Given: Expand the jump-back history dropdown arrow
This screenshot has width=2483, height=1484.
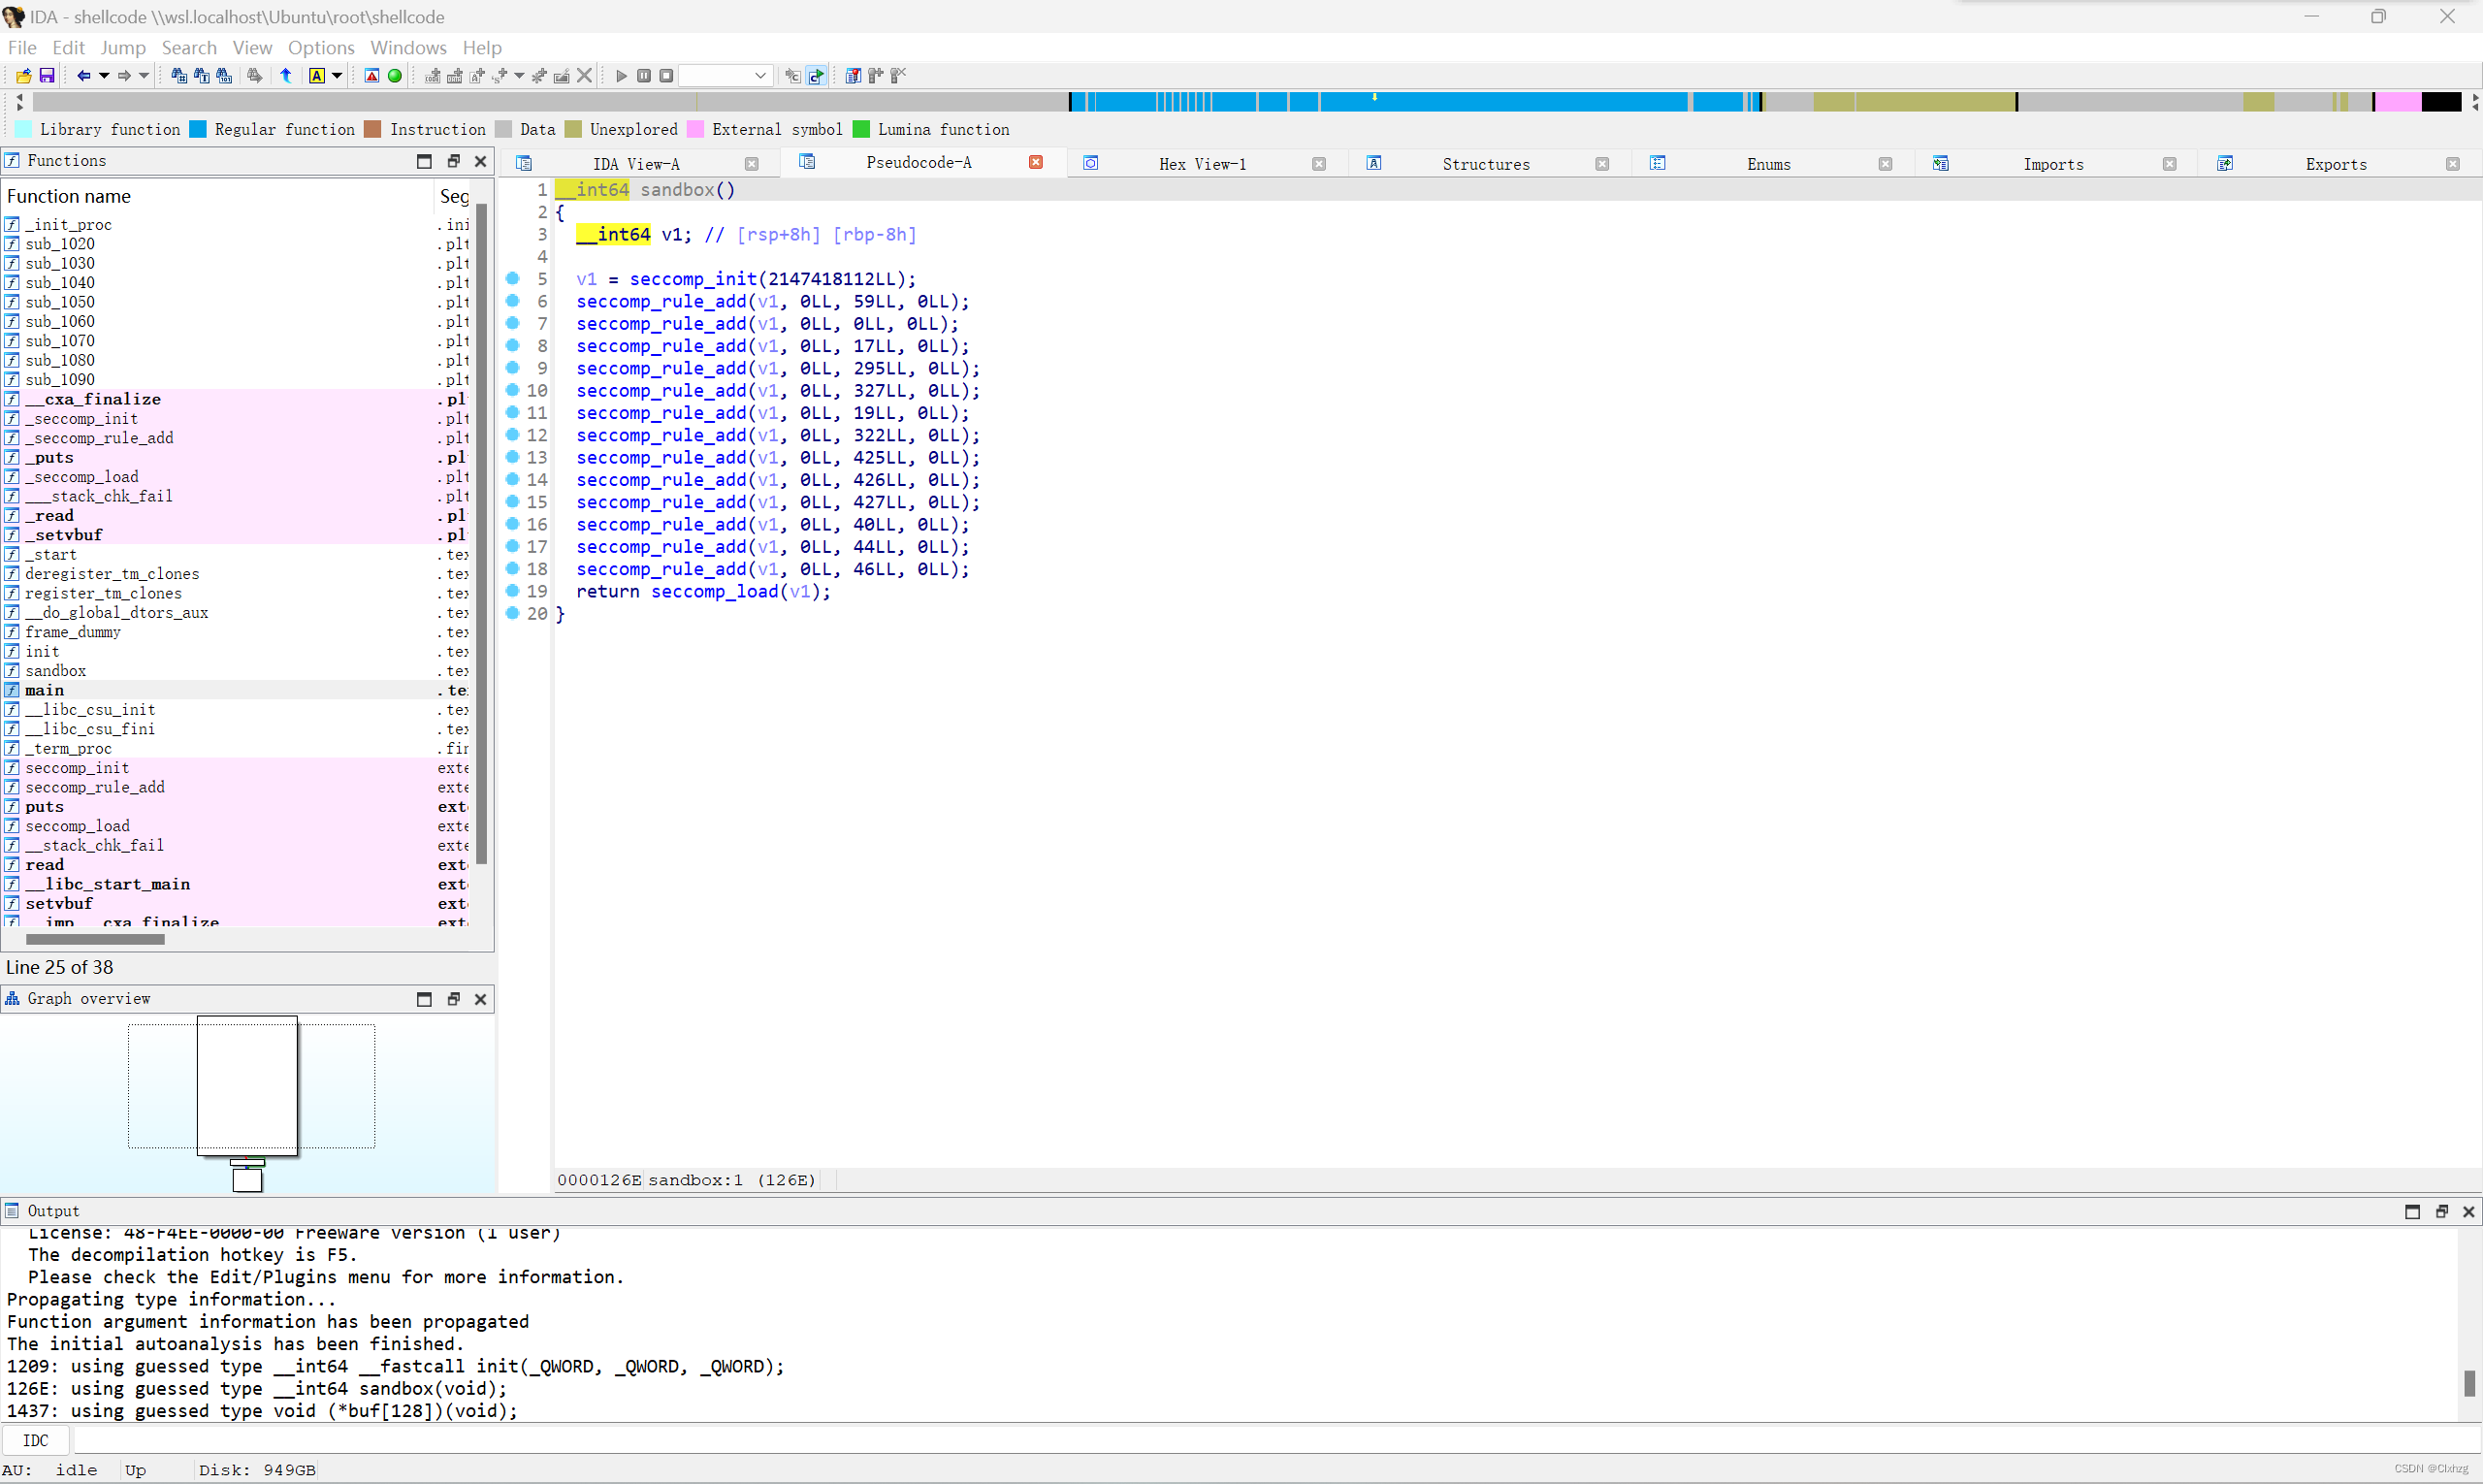Looking at the screenshot, I should point(103,76).
